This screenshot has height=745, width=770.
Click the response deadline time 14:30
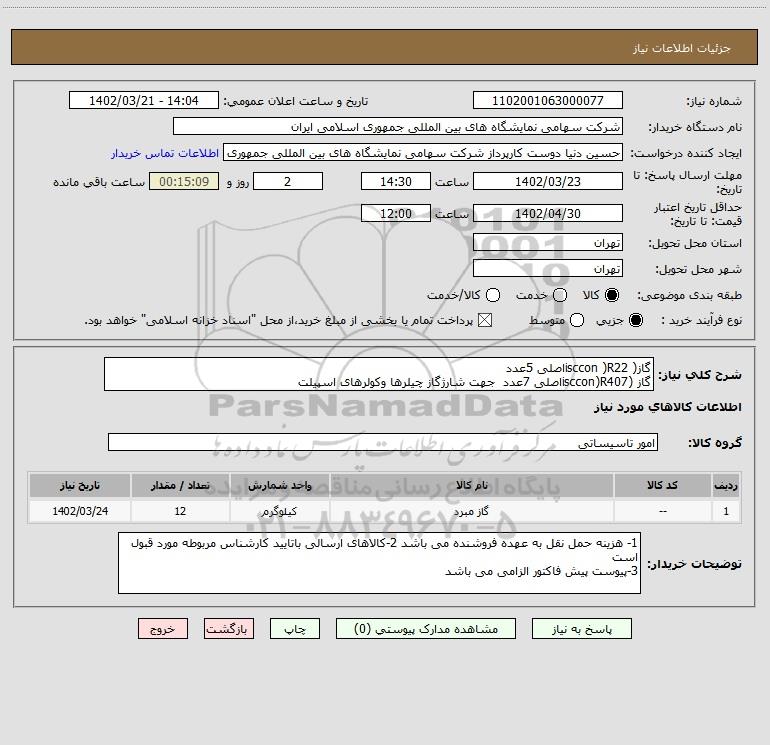tap(396, 182)
